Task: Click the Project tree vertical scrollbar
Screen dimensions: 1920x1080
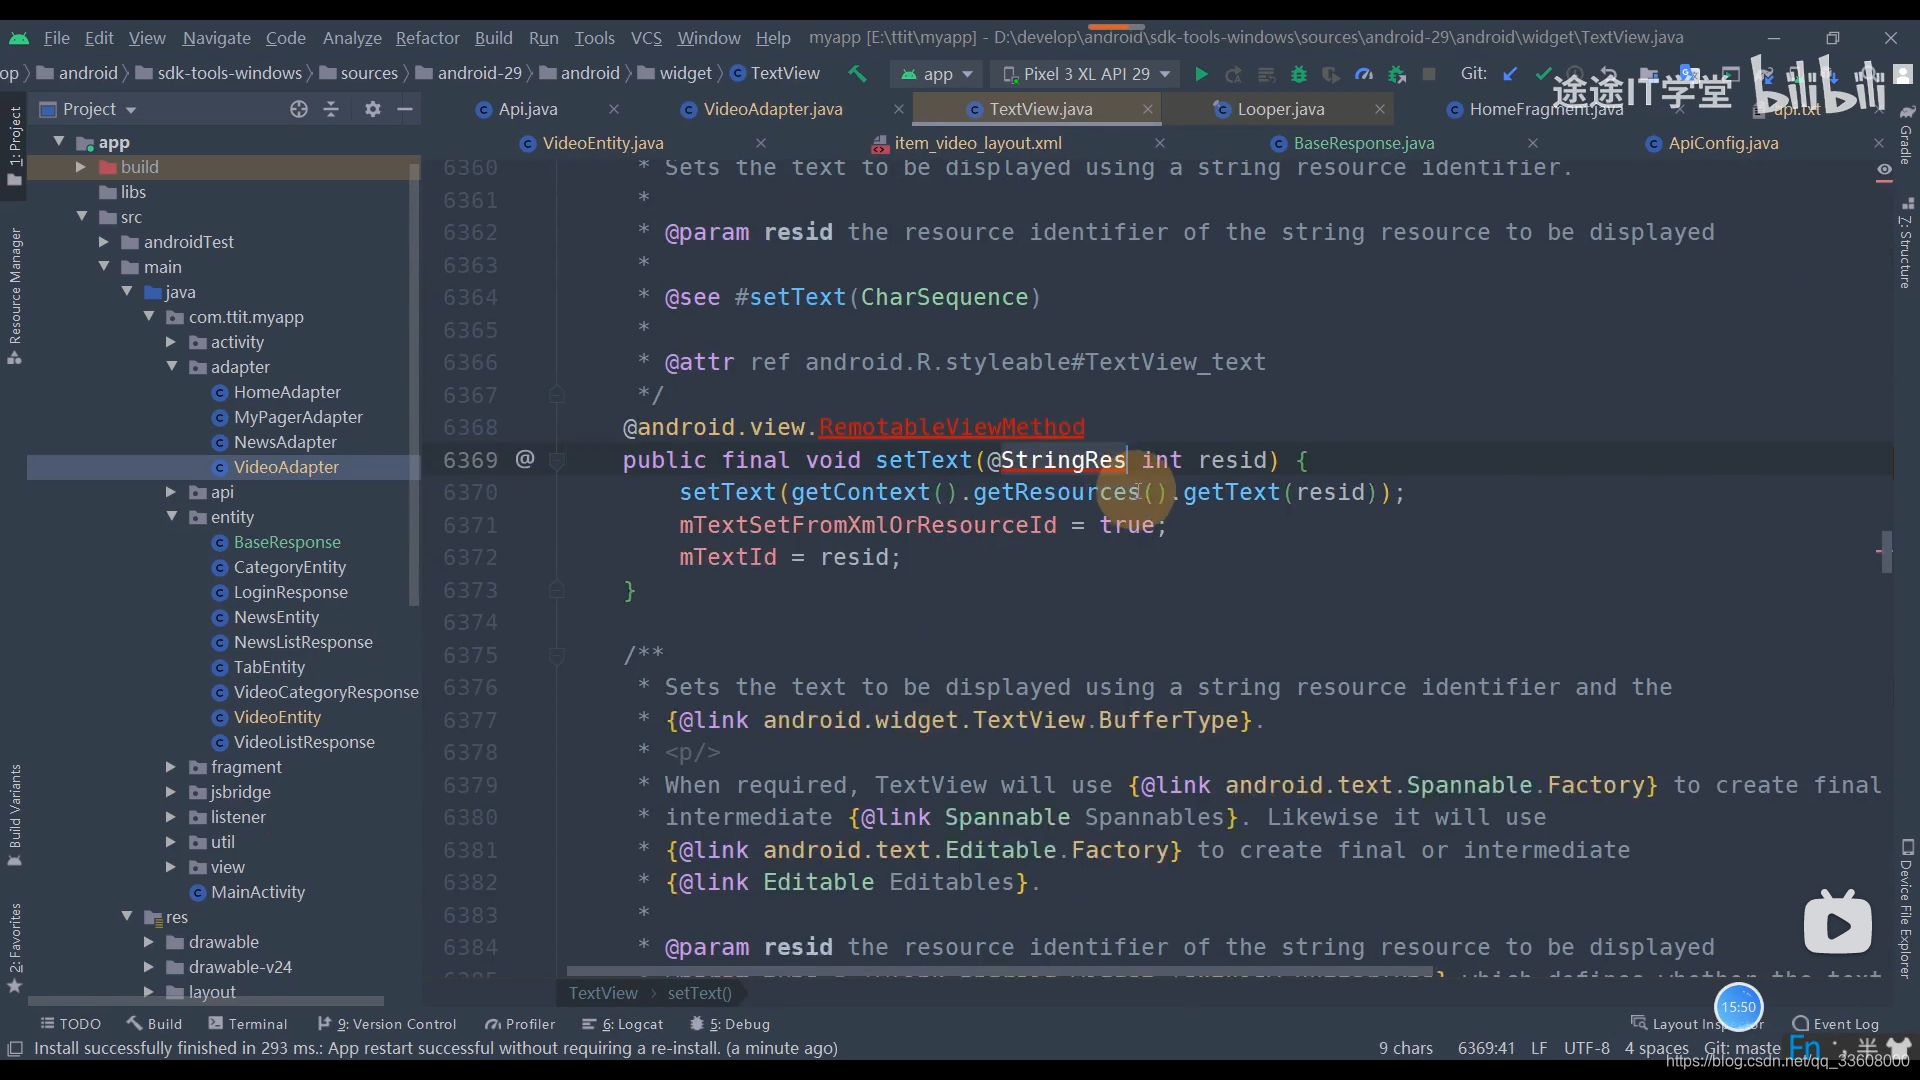Action: (x=414, y=385)
